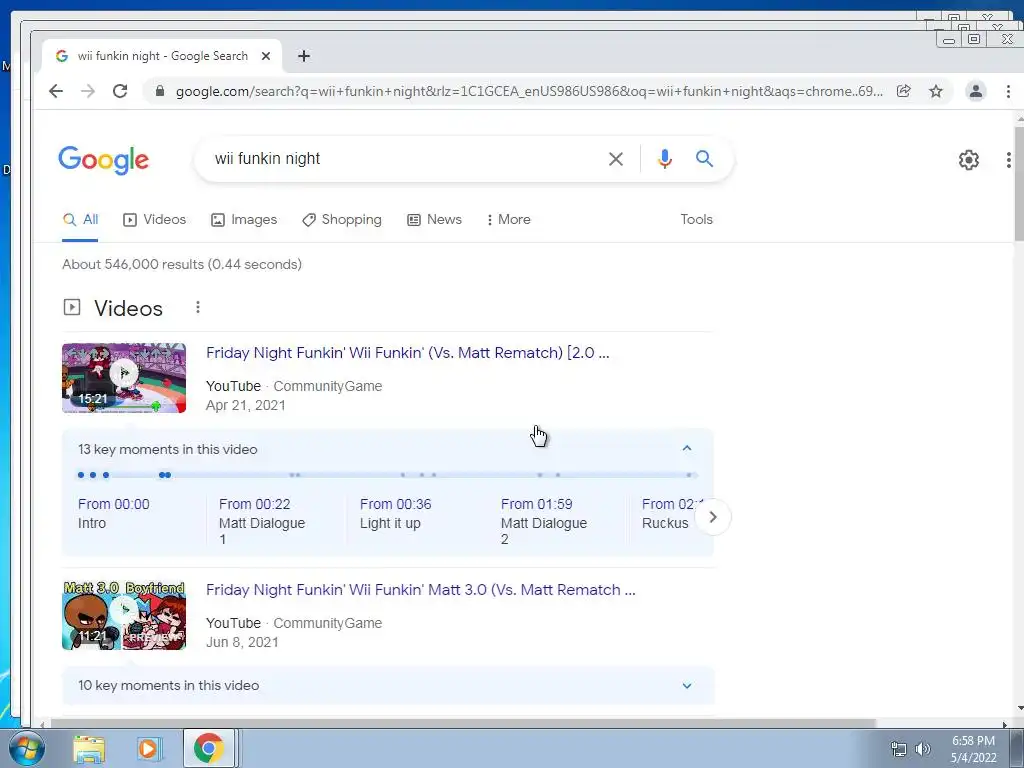Open the Google apps menu
Screen dimensions: 1024x768
(1009, 160)
